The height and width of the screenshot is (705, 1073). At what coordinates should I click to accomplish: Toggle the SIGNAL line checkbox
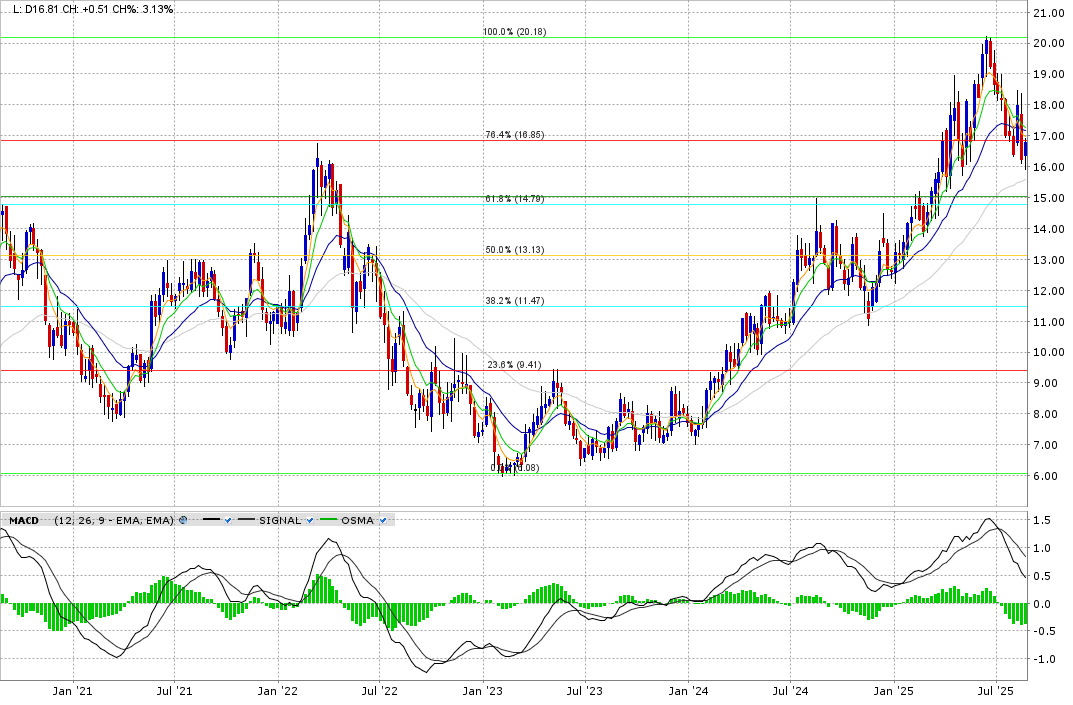coord(310,520)
